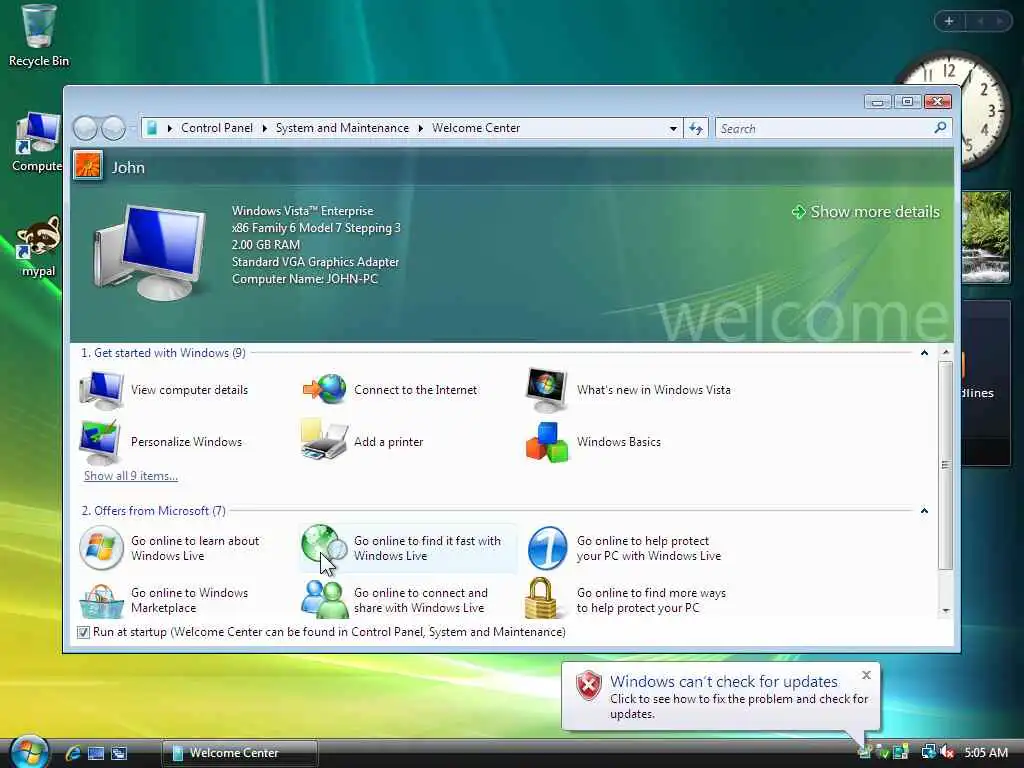Click Show all 9 items link
Image resolution: width=1024 pixels, height=768 pixels.
[131, 476]
